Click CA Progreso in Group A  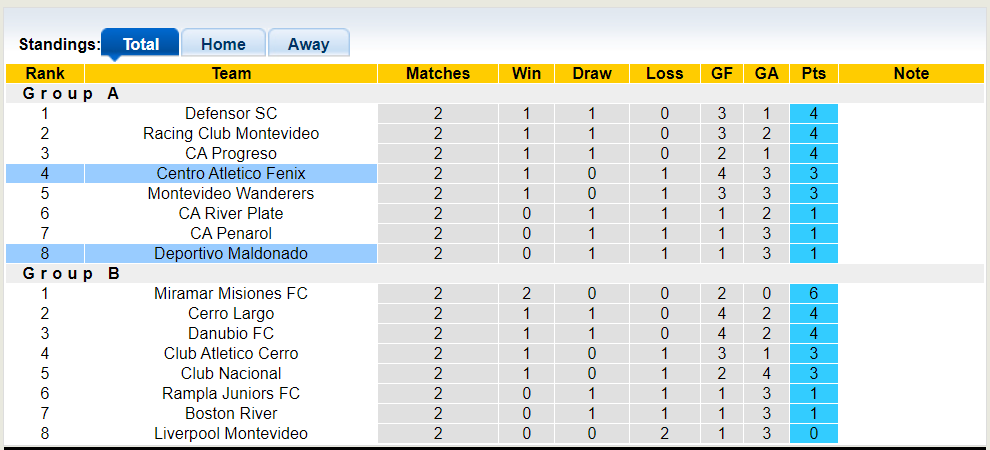(231, 154)
